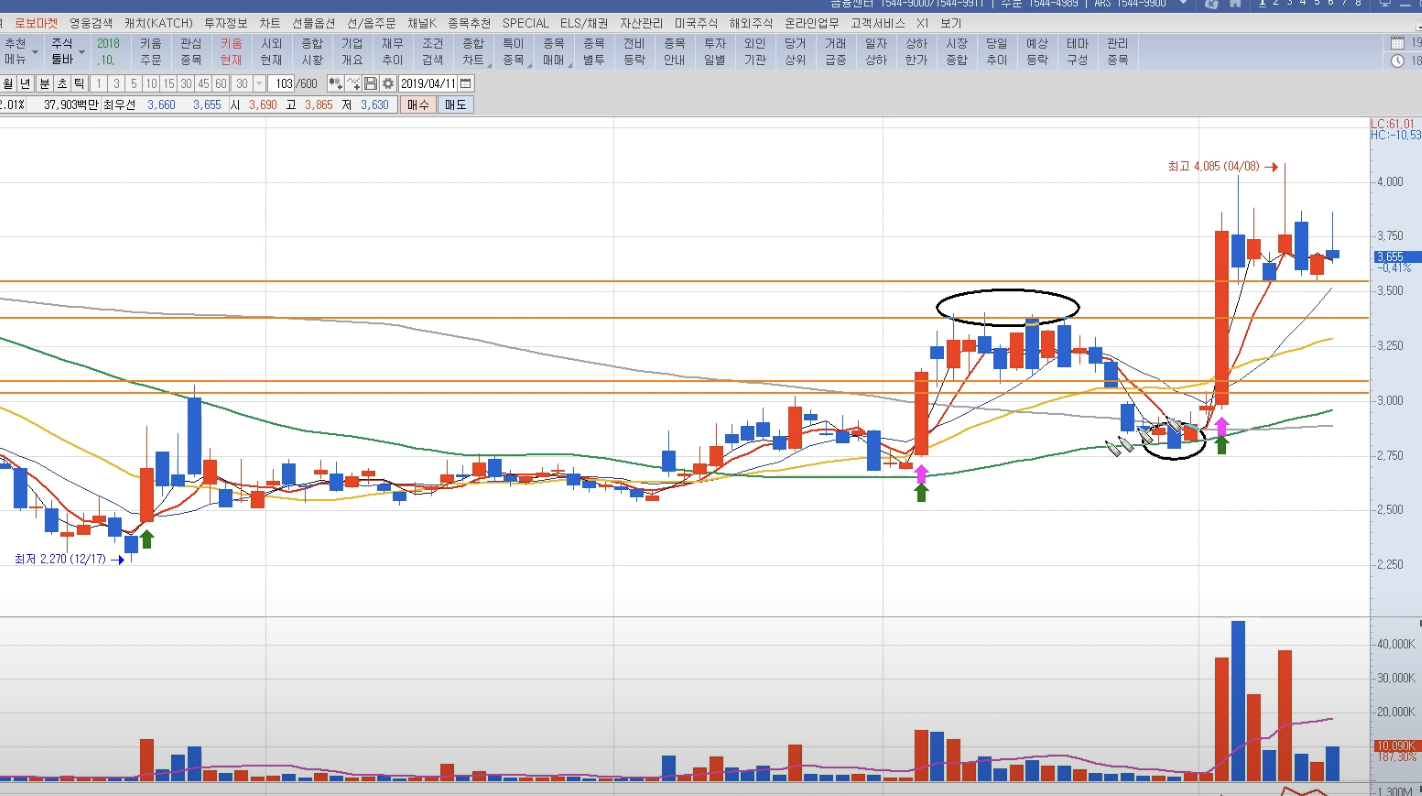This screenshot has height=796, width=1422.
Task: Open the 선물옵션 menu
Action: point(313,23)
